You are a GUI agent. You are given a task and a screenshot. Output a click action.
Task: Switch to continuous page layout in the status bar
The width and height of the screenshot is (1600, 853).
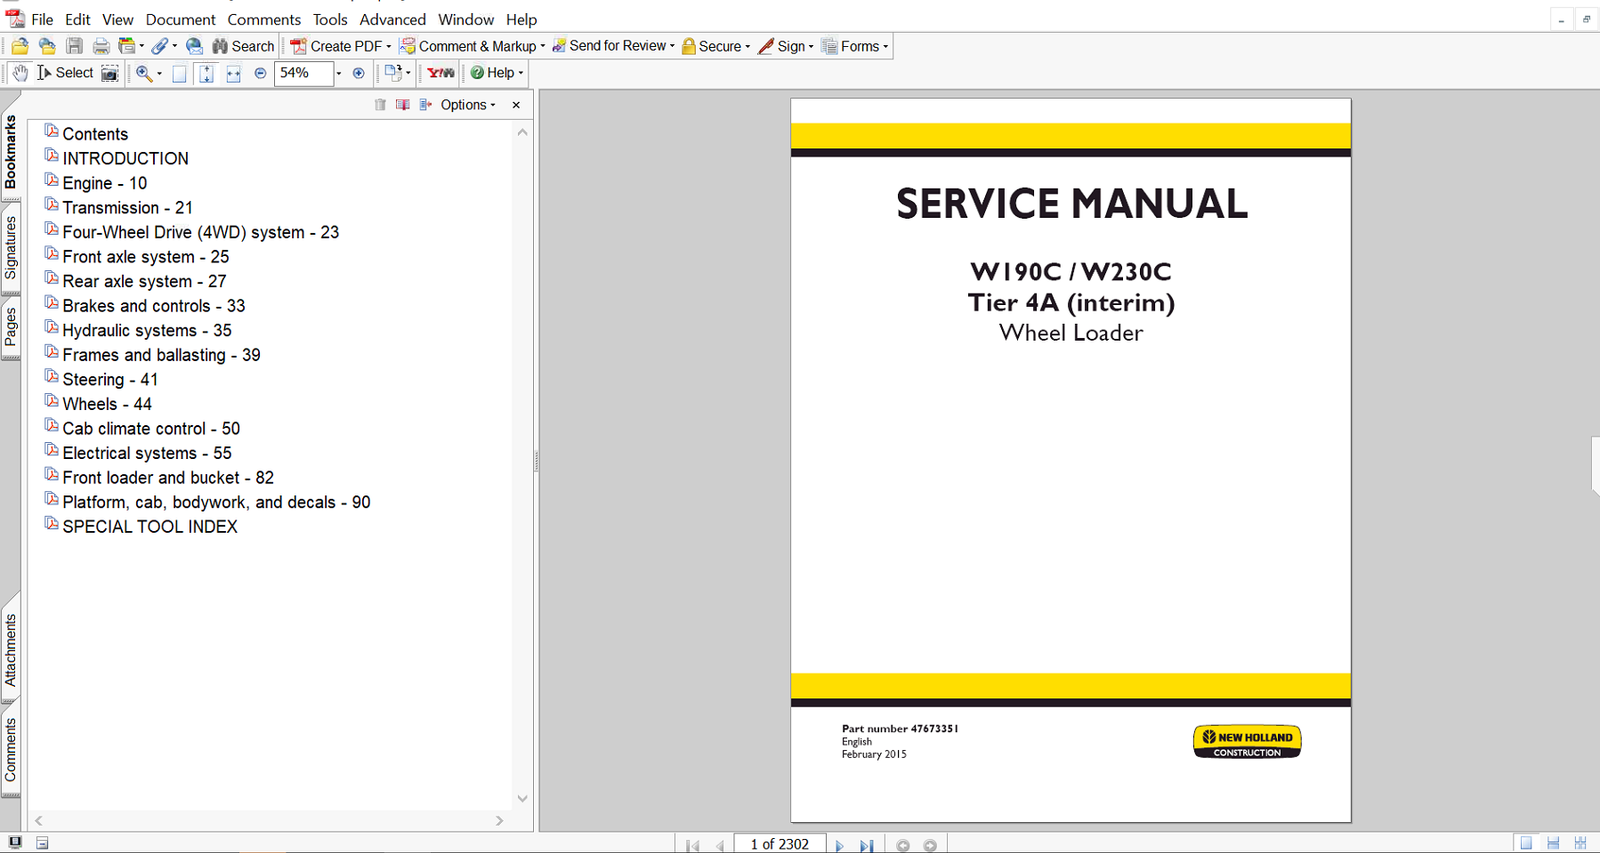point(1553,843)
